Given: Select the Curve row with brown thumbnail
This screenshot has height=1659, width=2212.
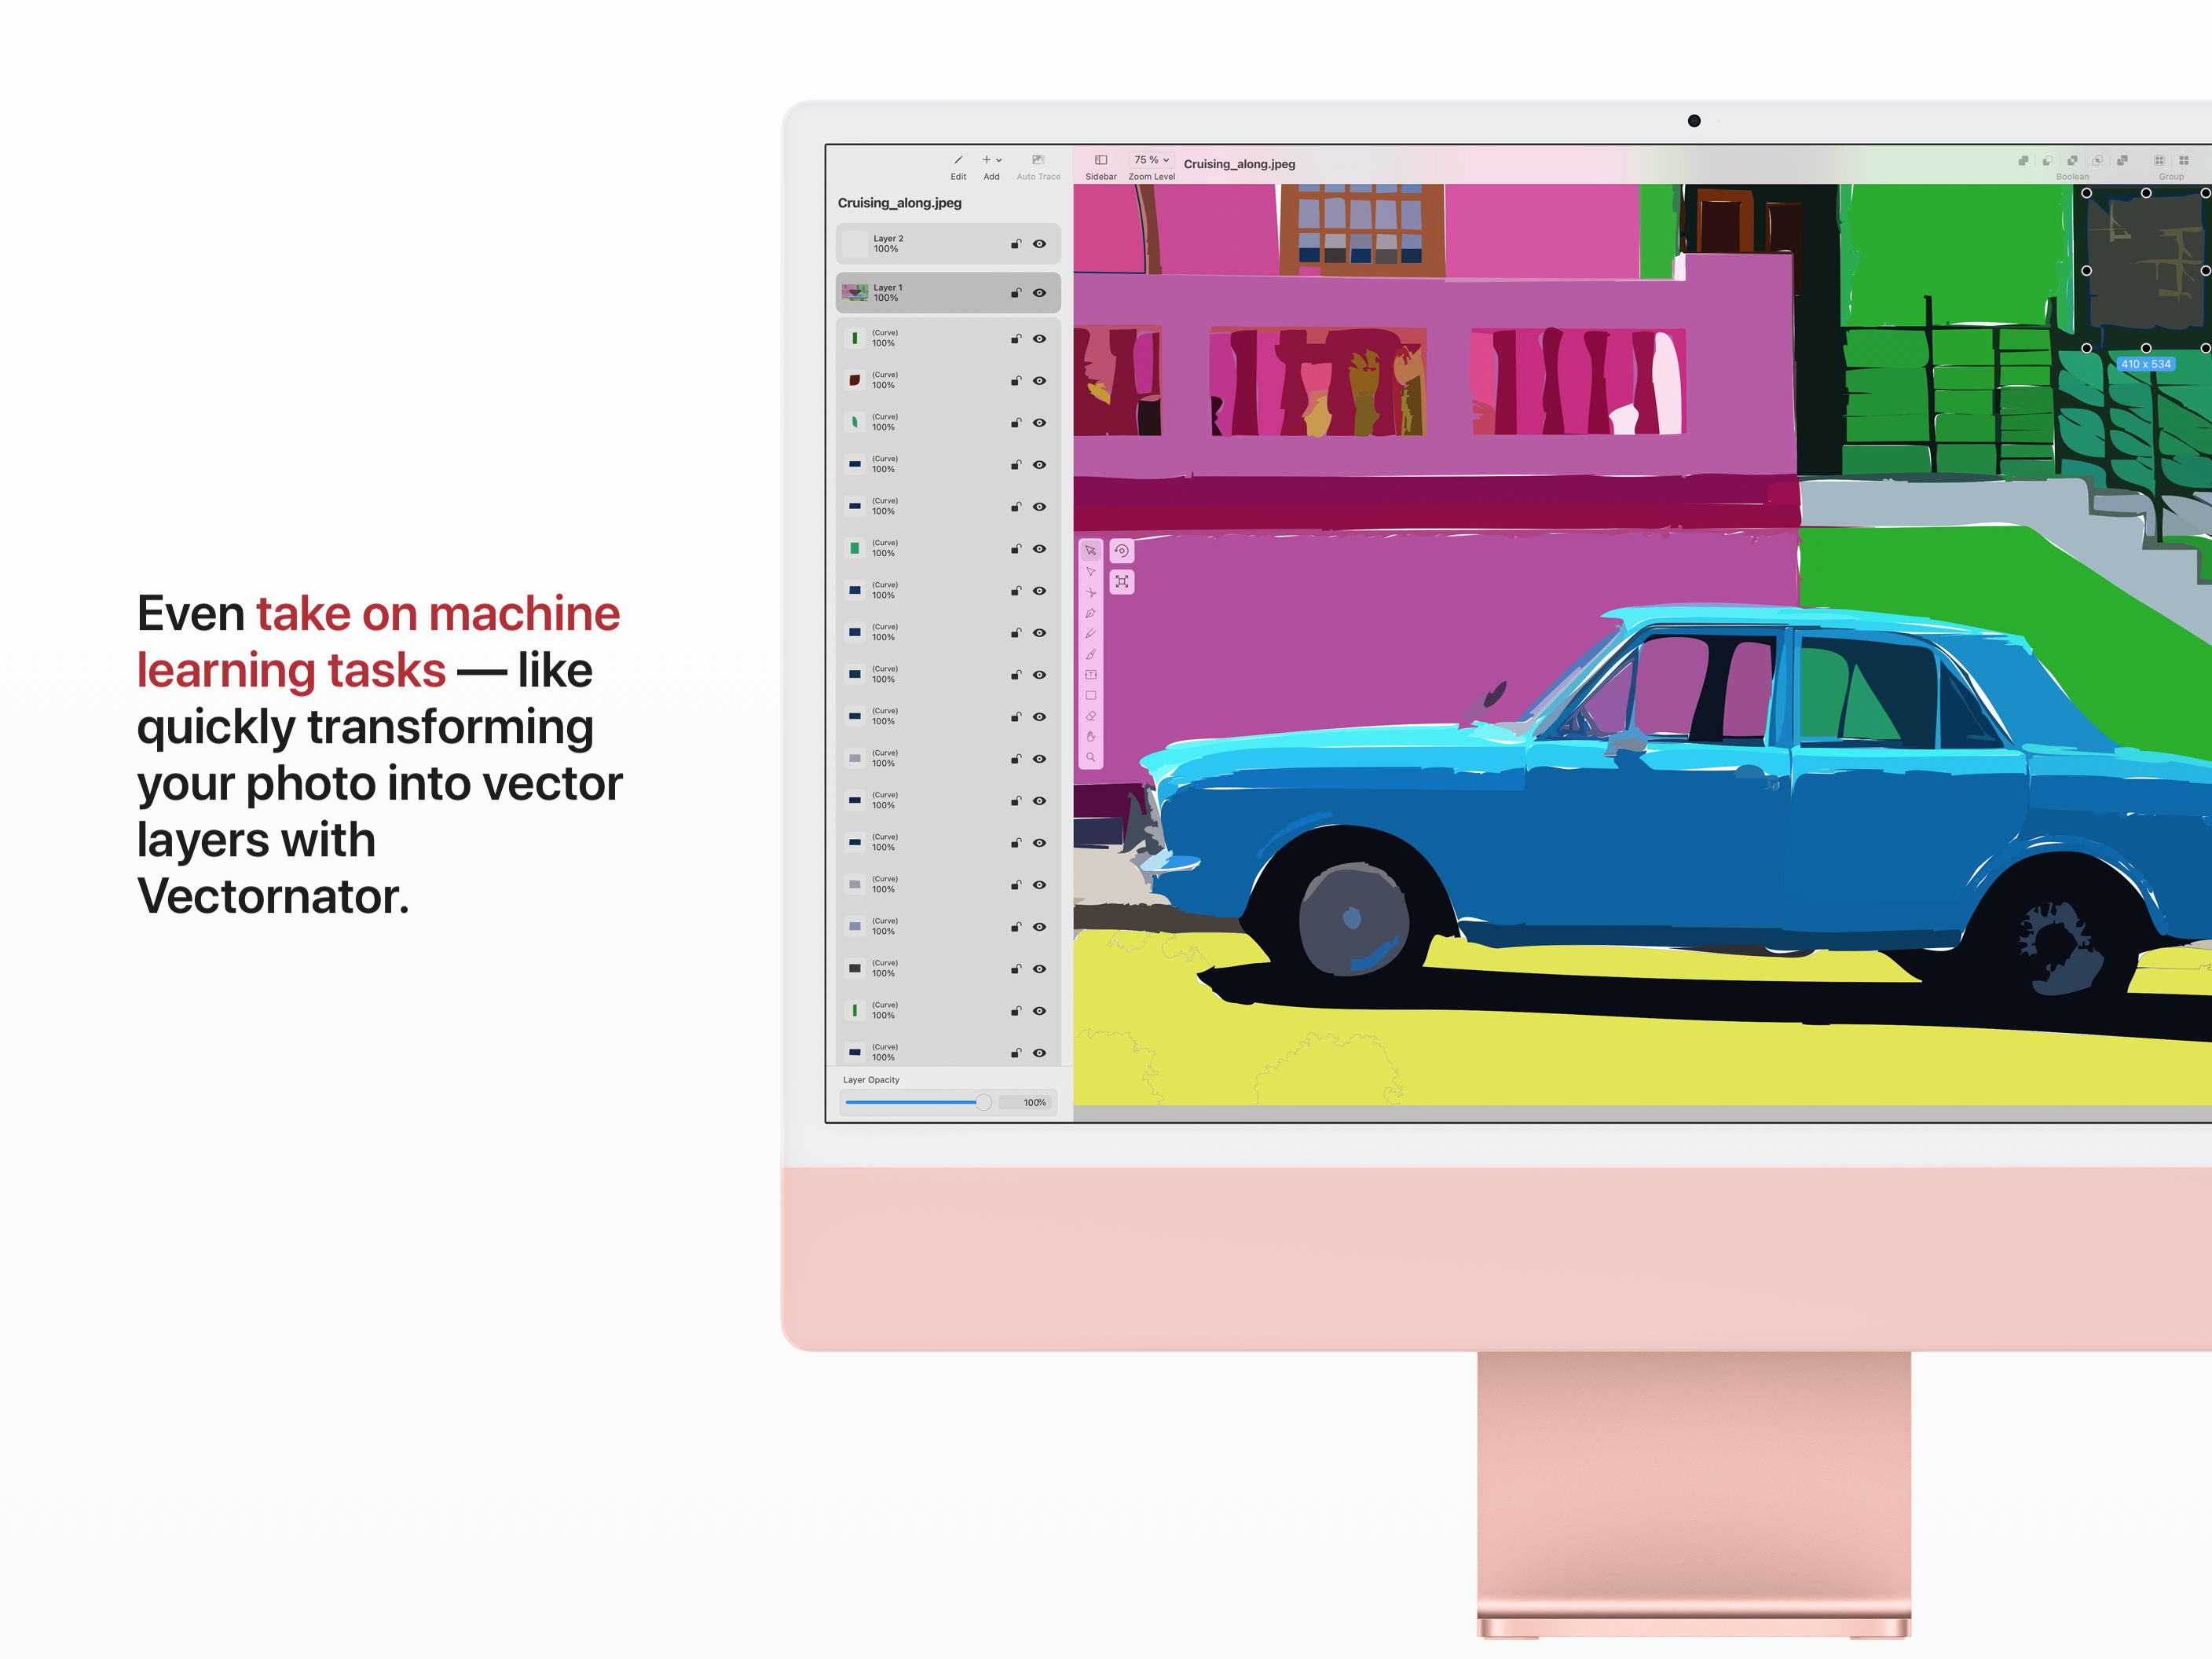Looking at the screenshot, I should click(x=948, y=381).
